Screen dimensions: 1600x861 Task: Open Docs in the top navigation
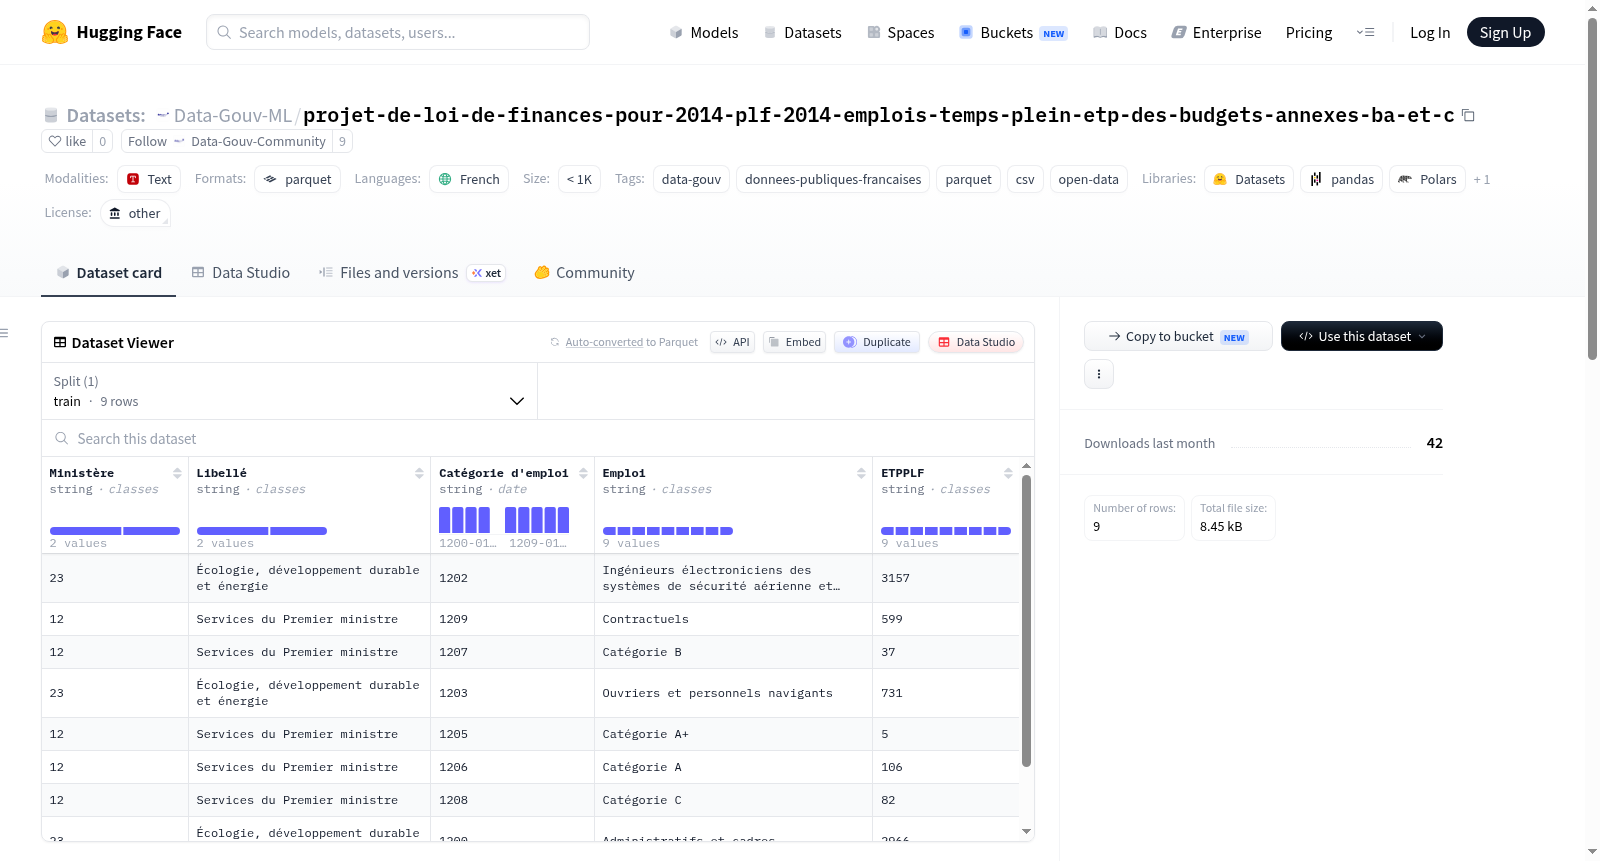[1120, 32]
